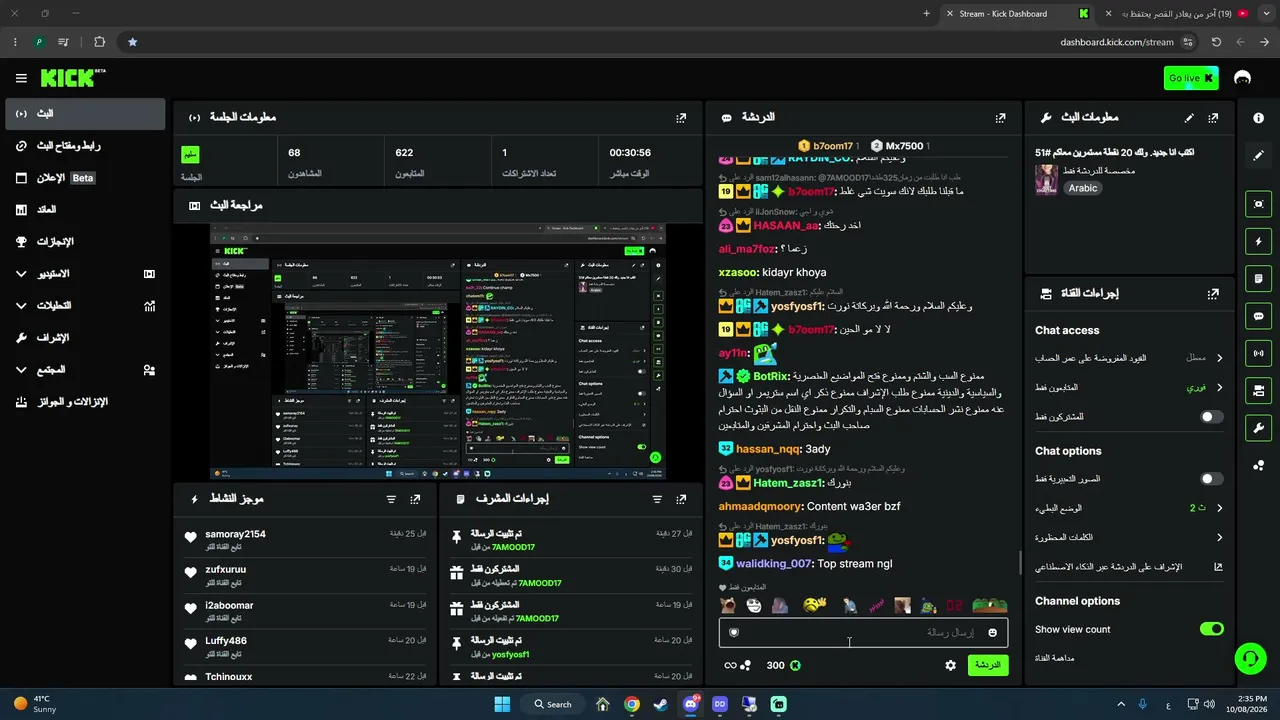Viewport: 1280px width, 720px height.
Task: Click the green الدردشة send button
Action: [988, 665]
